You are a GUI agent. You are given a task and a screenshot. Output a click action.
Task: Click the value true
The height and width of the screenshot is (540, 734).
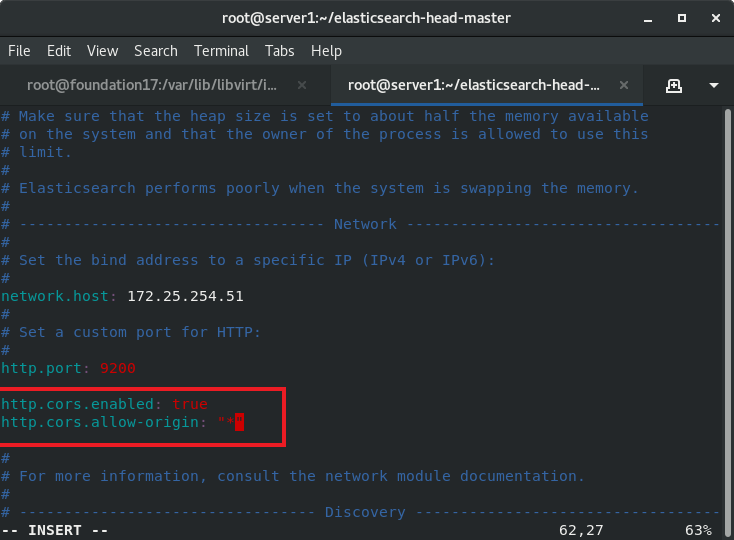click(190, 404)
